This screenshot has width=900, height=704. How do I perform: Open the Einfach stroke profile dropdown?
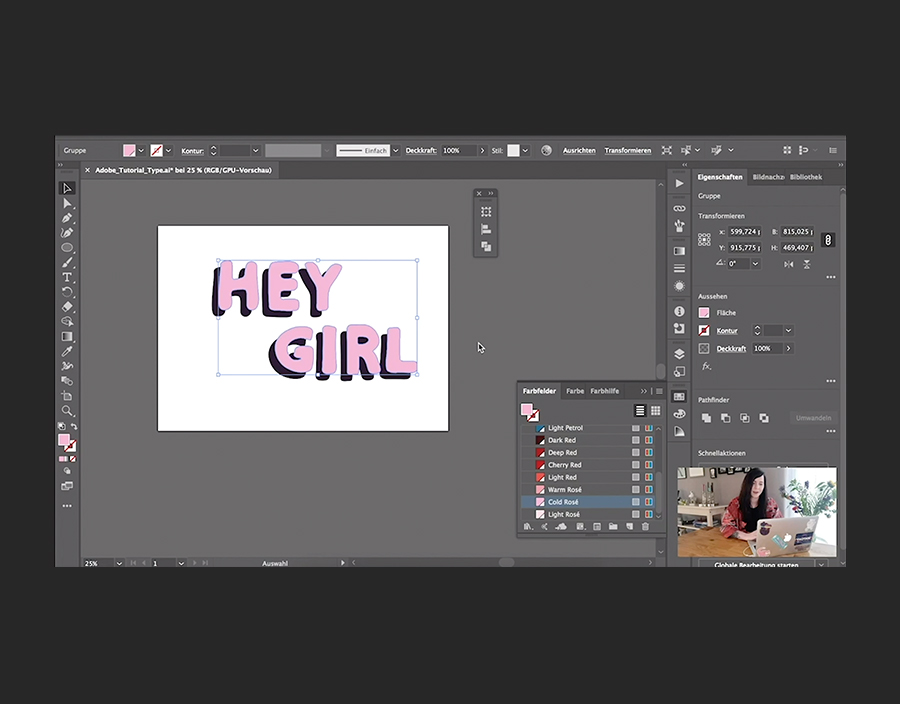[x=395, y=150]
